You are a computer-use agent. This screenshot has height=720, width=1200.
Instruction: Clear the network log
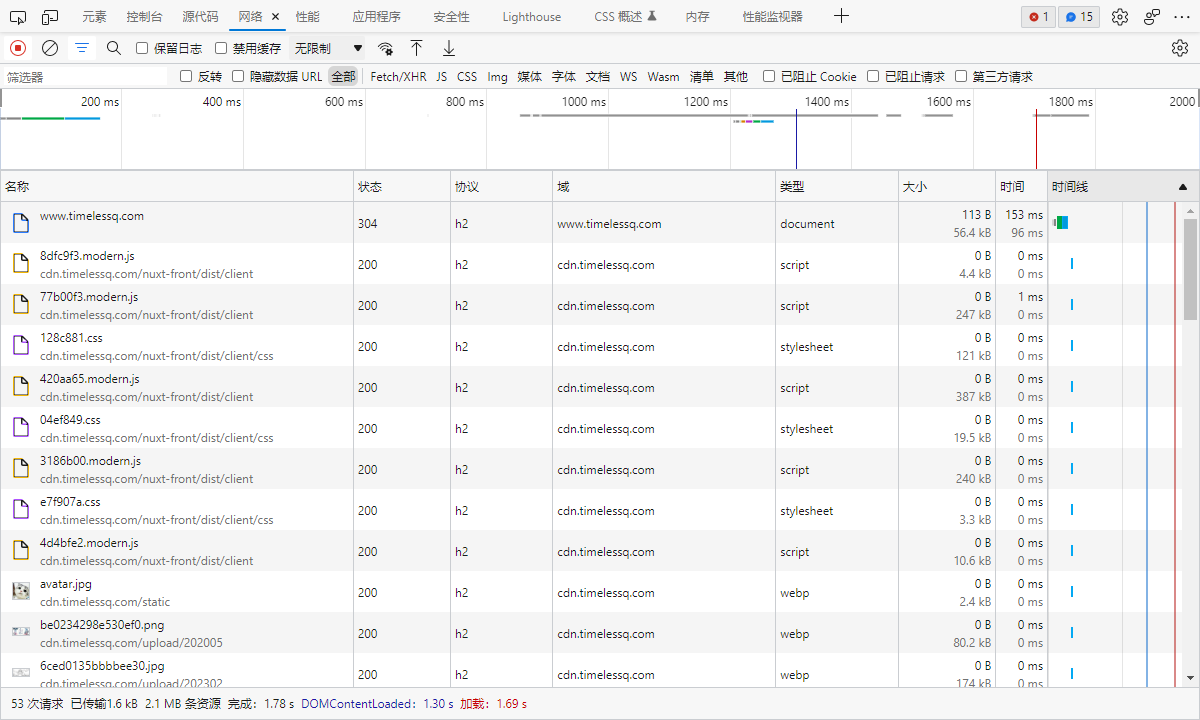click(x=50, y=48)
